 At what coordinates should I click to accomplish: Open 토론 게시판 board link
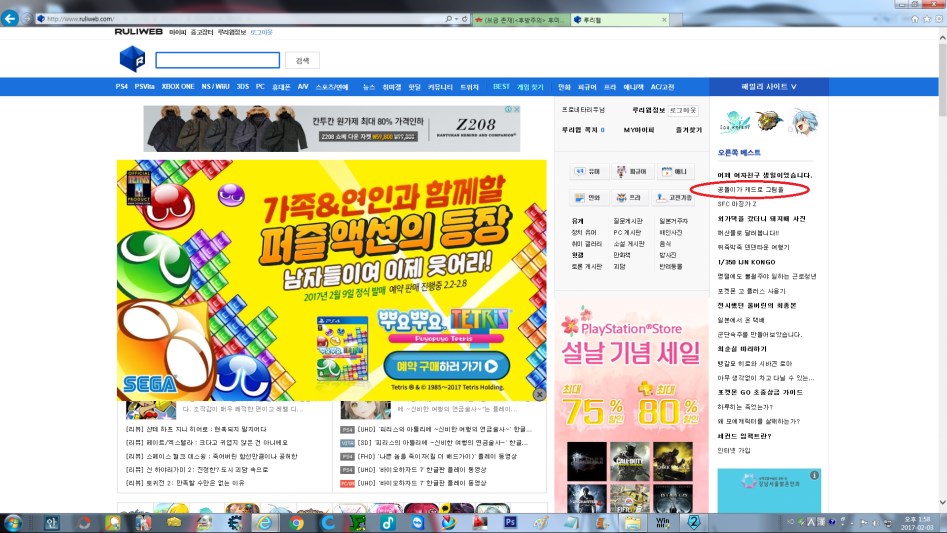[x=587, y=267]
